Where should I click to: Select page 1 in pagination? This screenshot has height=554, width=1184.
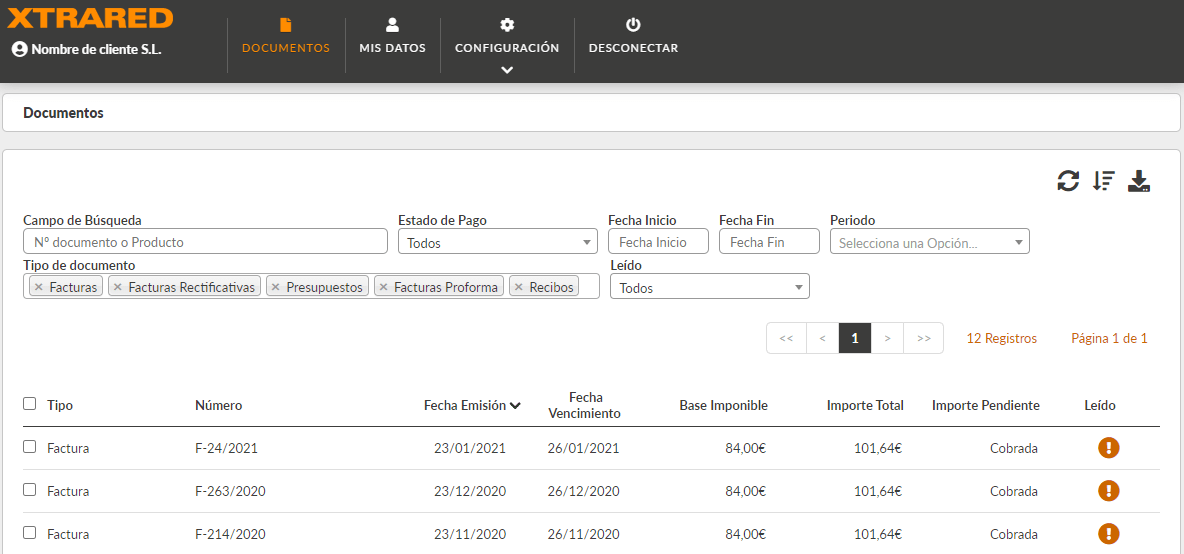tap(855, 338)
